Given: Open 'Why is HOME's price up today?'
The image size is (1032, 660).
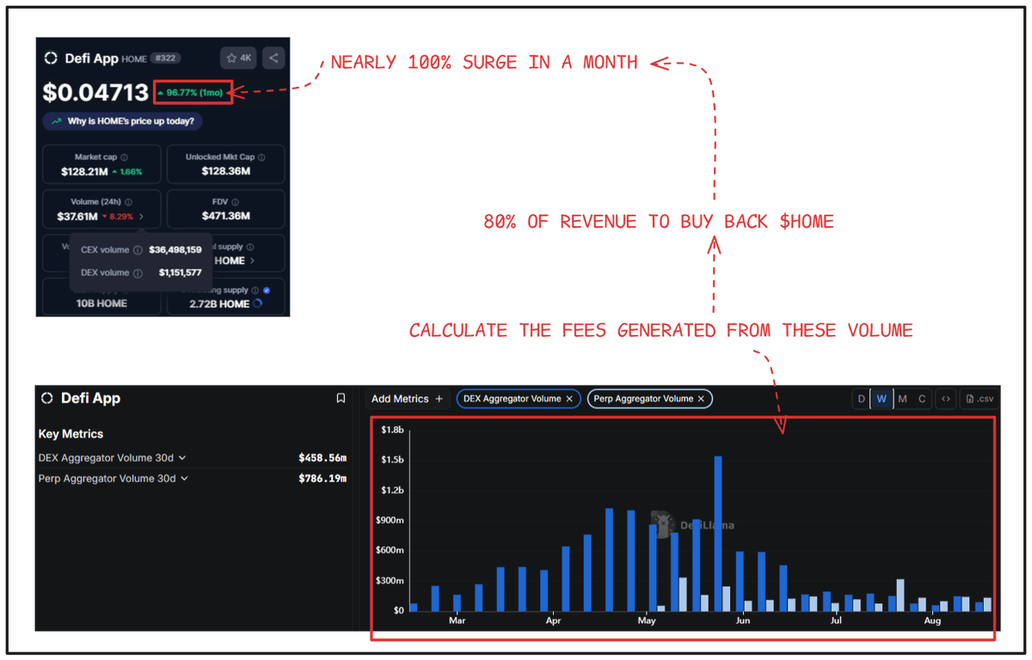Looking at the screenshot, I should (122, 121).
